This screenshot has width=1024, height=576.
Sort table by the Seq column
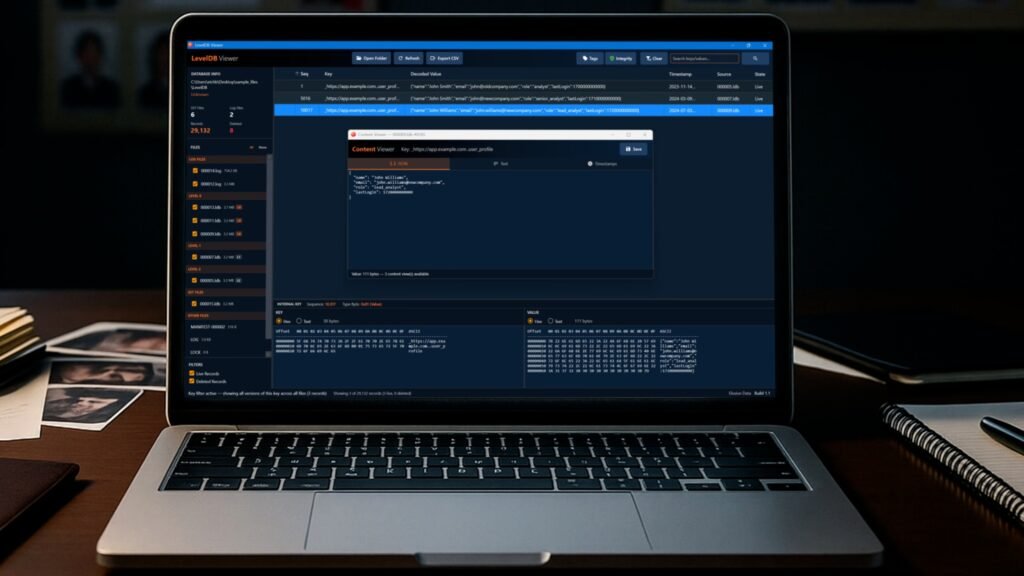tap(304, 74)
